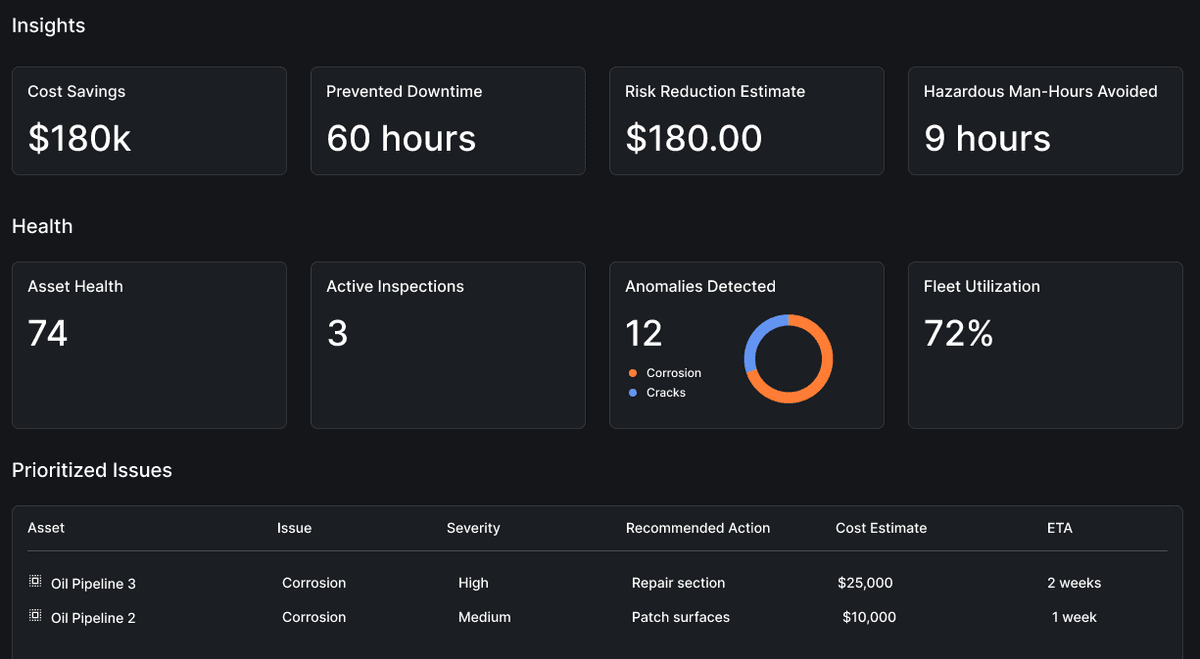
Task: Open the Cost Savings card
Action: point(149,120)
